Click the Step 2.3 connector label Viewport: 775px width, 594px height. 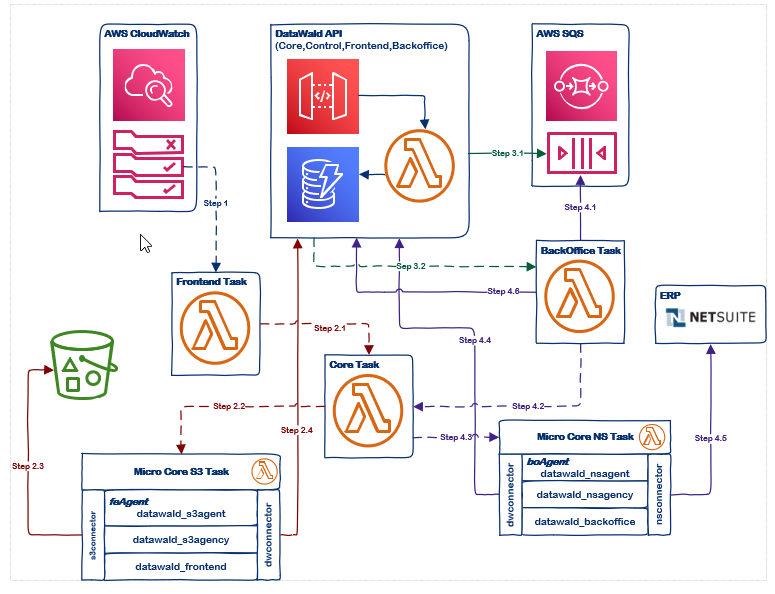pos(28,466)
